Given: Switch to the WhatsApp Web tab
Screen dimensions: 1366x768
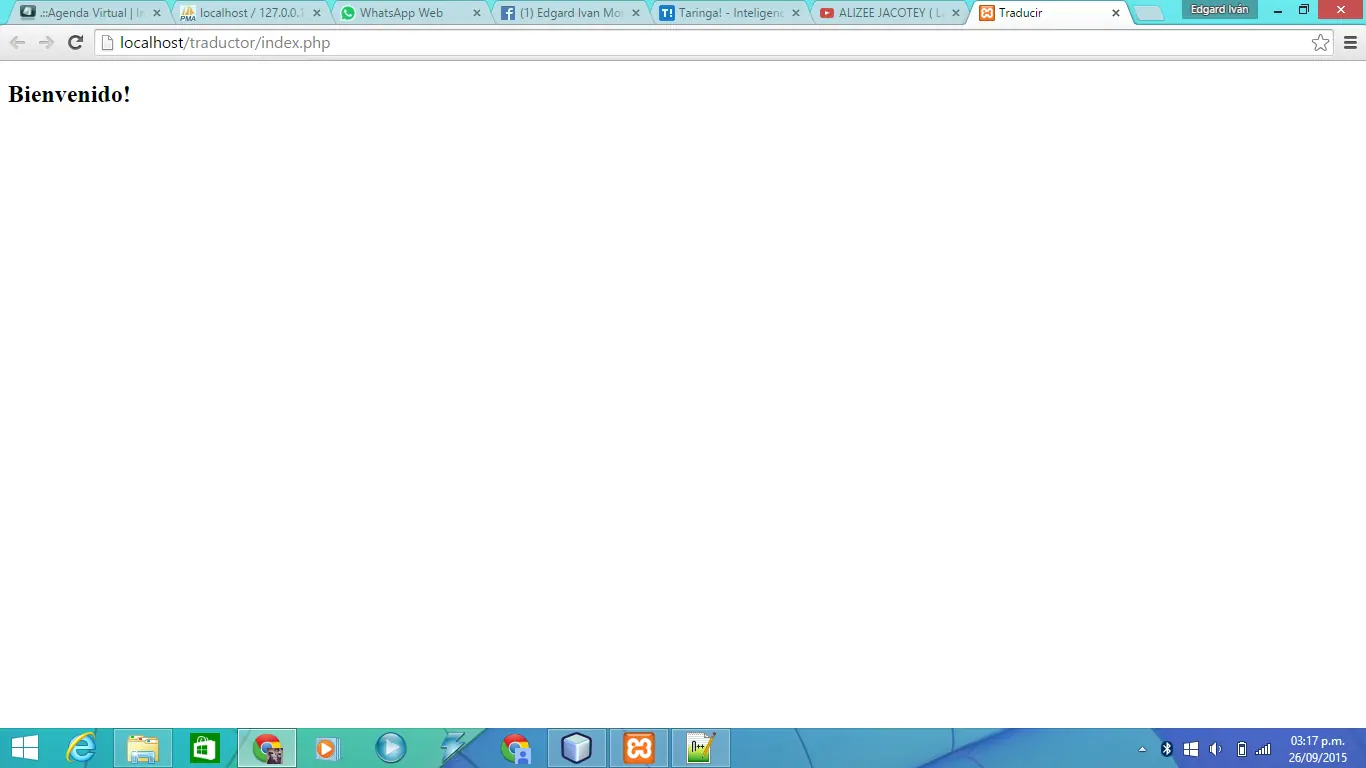Looking at the screenshot, I should [409, 13].
